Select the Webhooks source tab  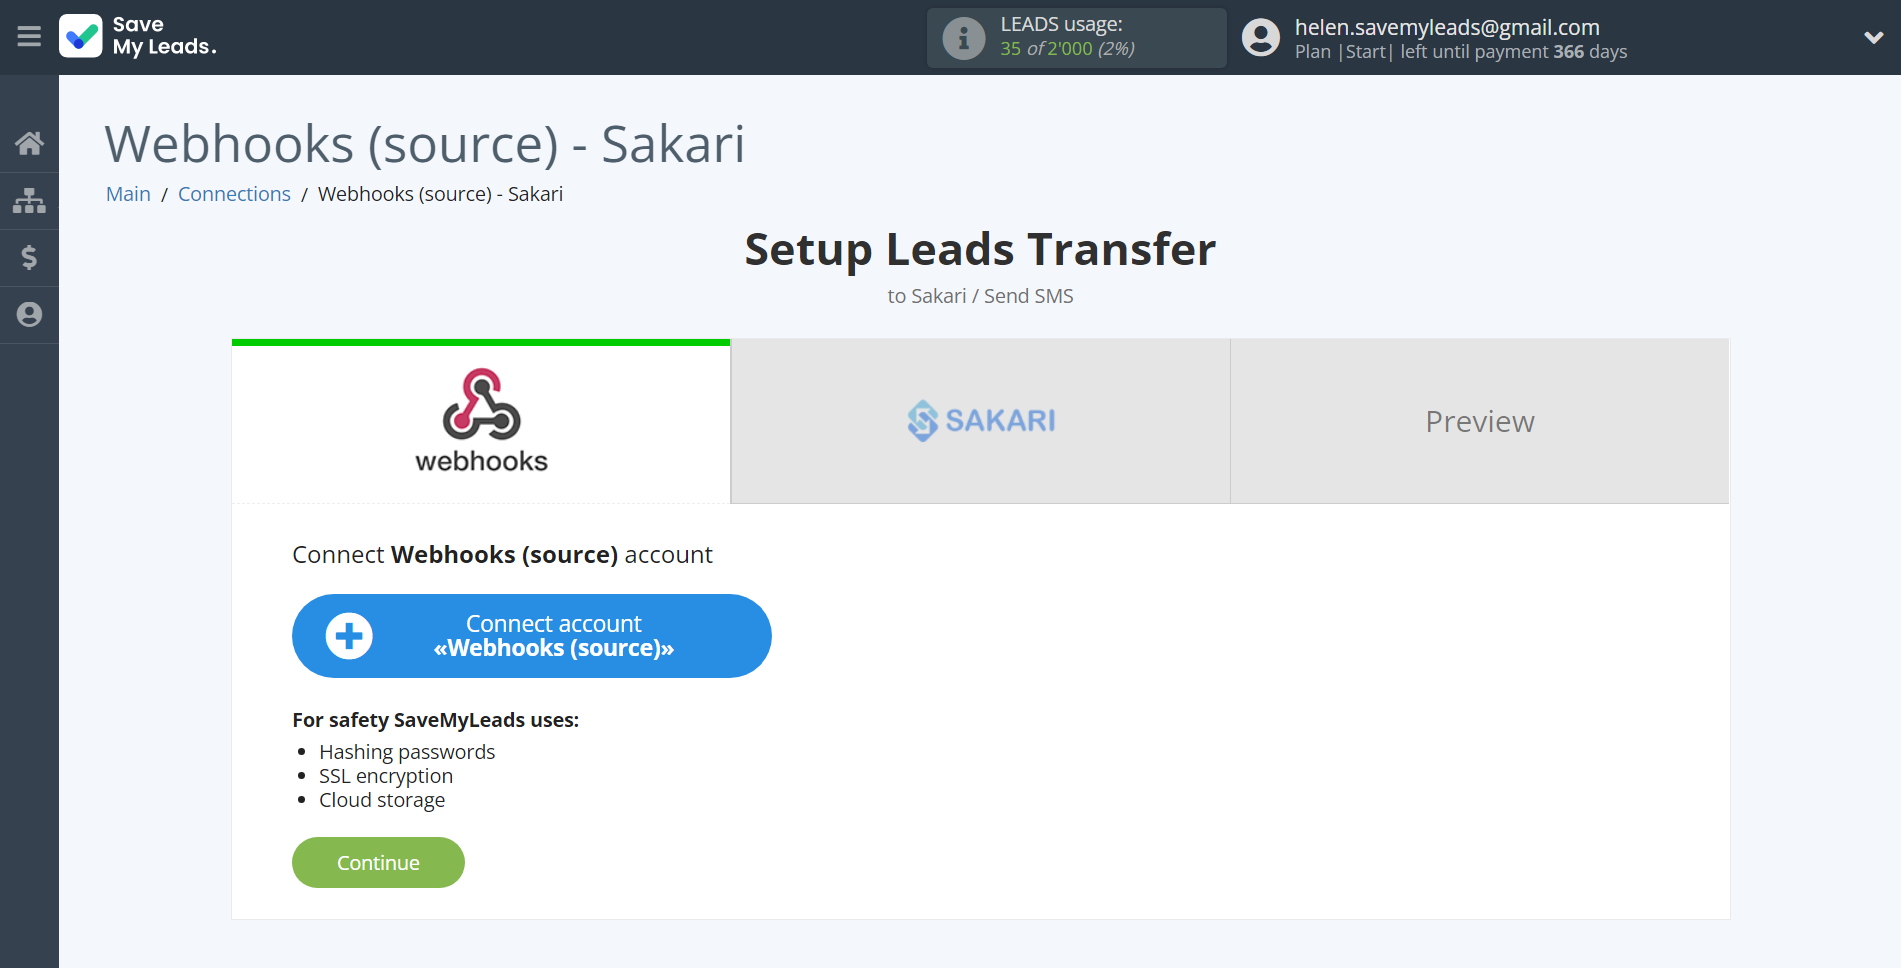click(481, 421)
